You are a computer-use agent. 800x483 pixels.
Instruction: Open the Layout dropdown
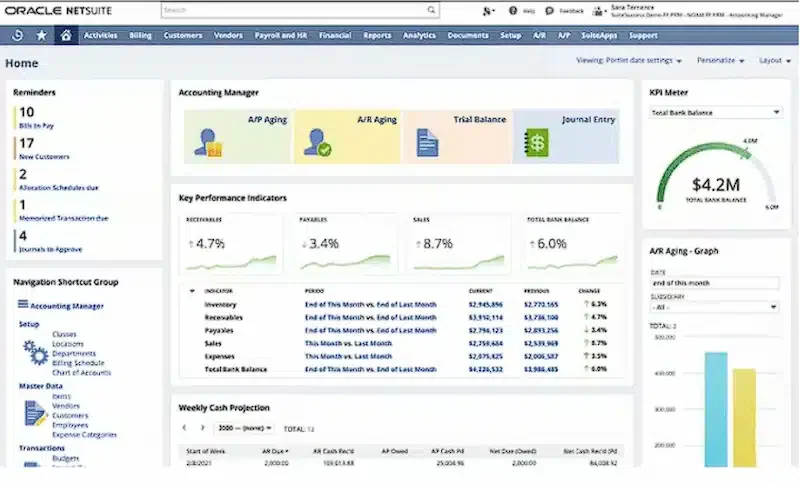[774, 60]
